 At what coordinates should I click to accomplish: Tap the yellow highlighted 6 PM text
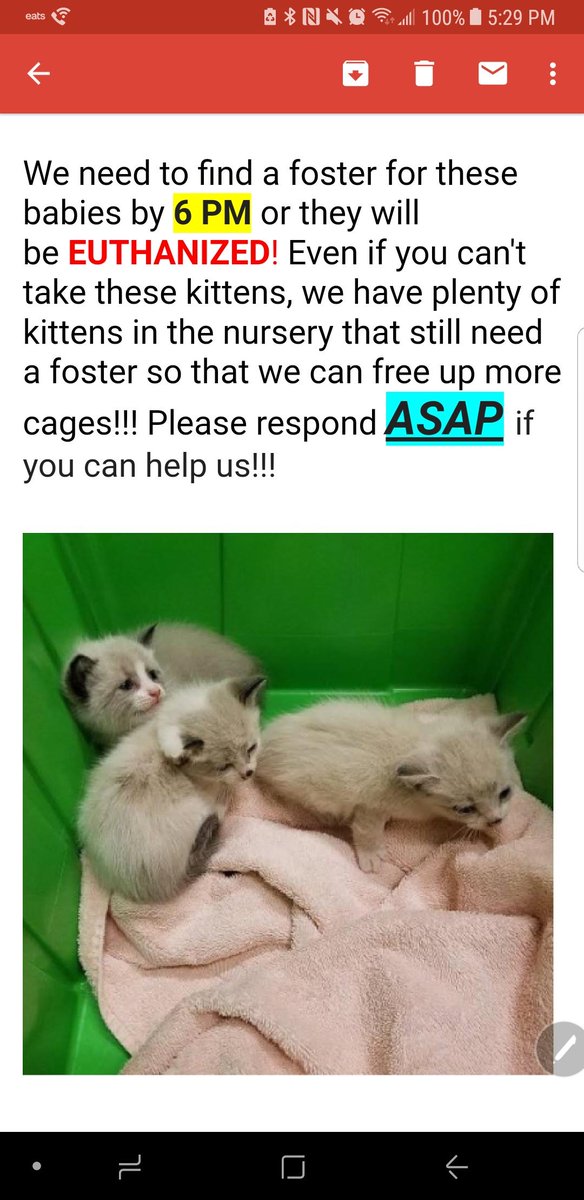coord(211,213)
